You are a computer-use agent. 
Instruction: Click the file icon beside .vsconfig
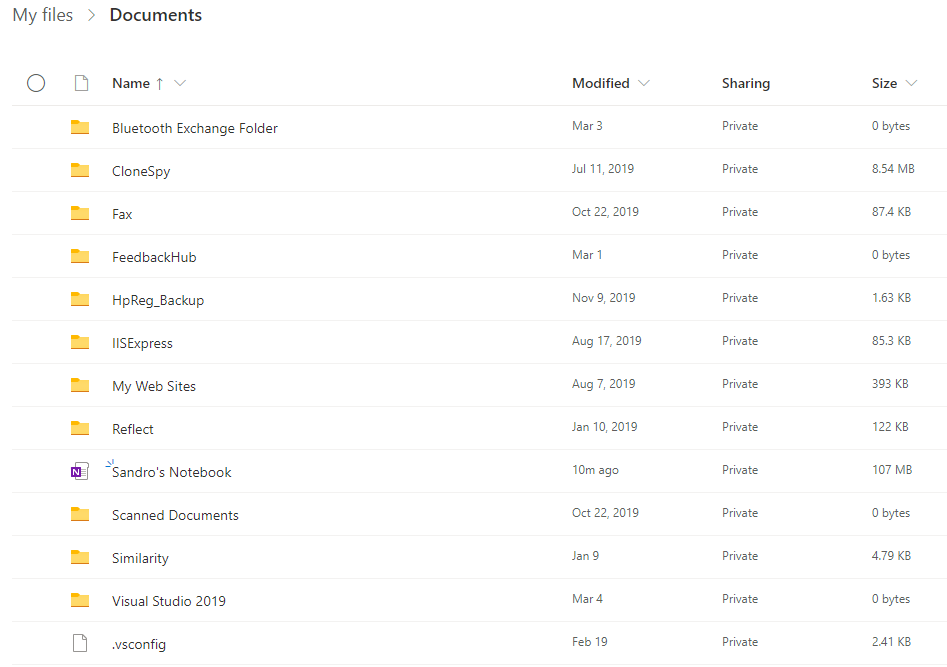80,642
